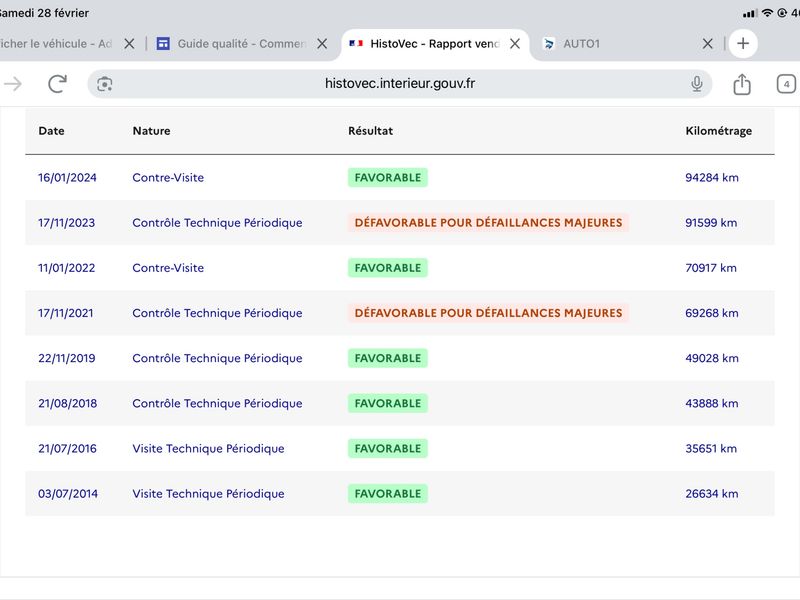Image resolution: width=800 pixels, height=600 pixels.
Task: Click the Kilométrage column header
Action: tap(718, 131)
